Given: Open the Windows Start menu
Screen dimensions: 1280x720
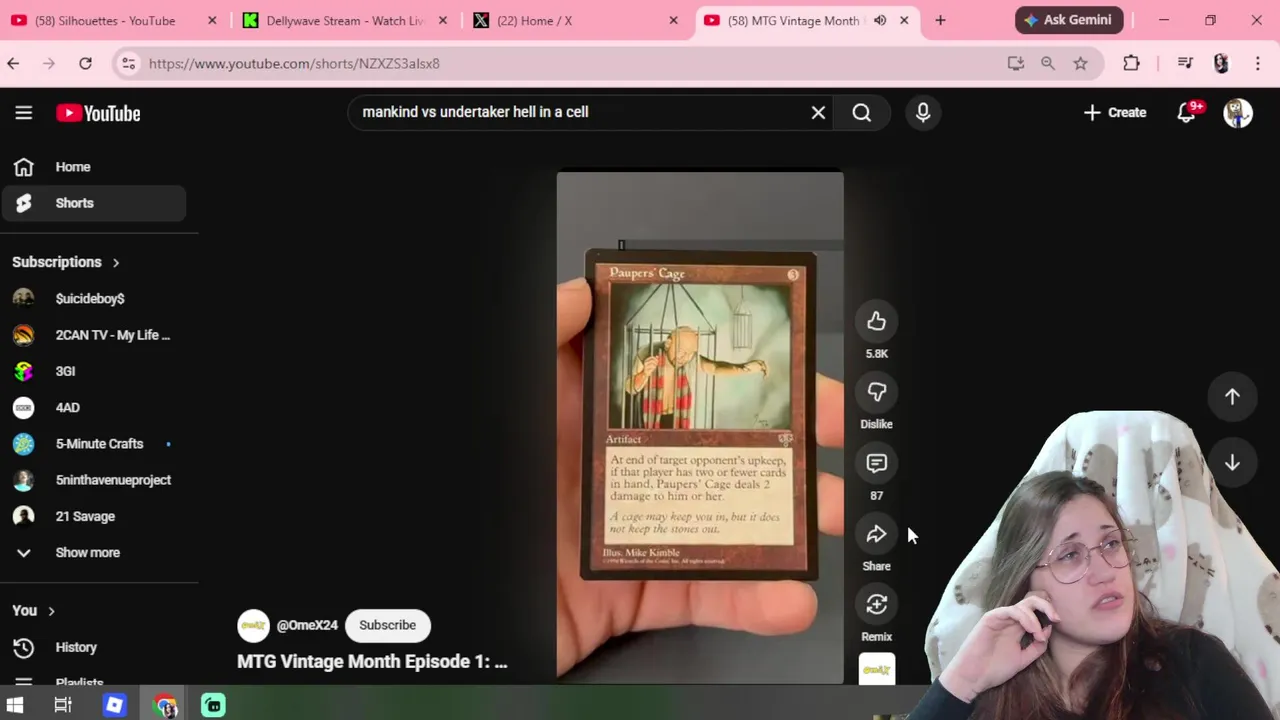Looking at the screenshot, I should (x=15, y=705).
